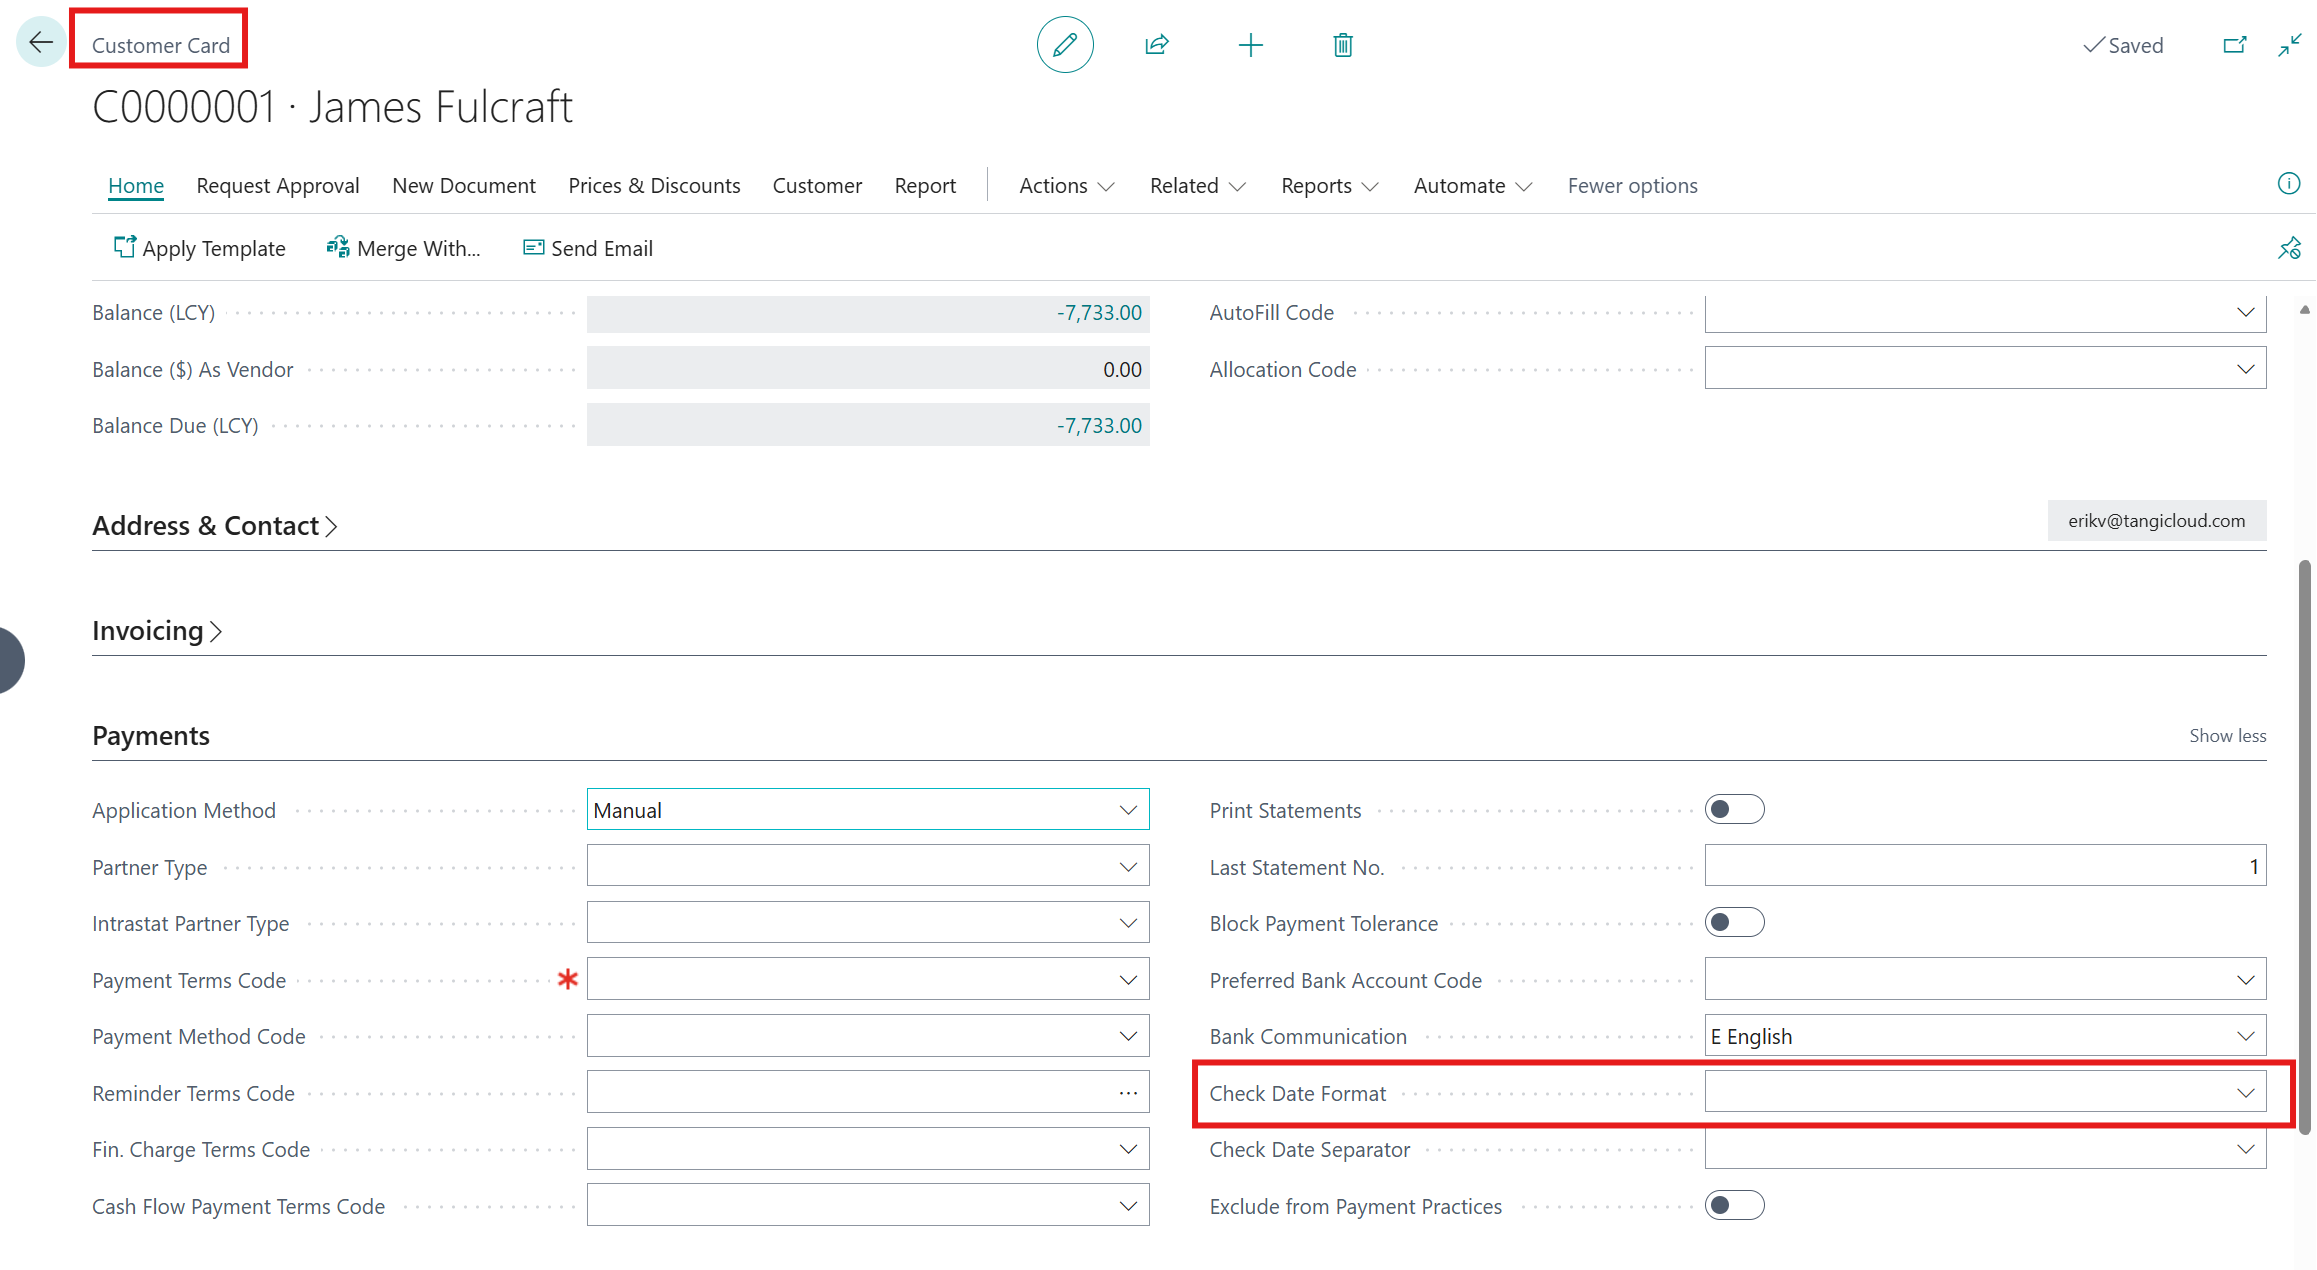Image resolution: width=2317 pixels, height=1270 pixels.
Task: Open page in new window icon
Action: [x=2234, y=45]
